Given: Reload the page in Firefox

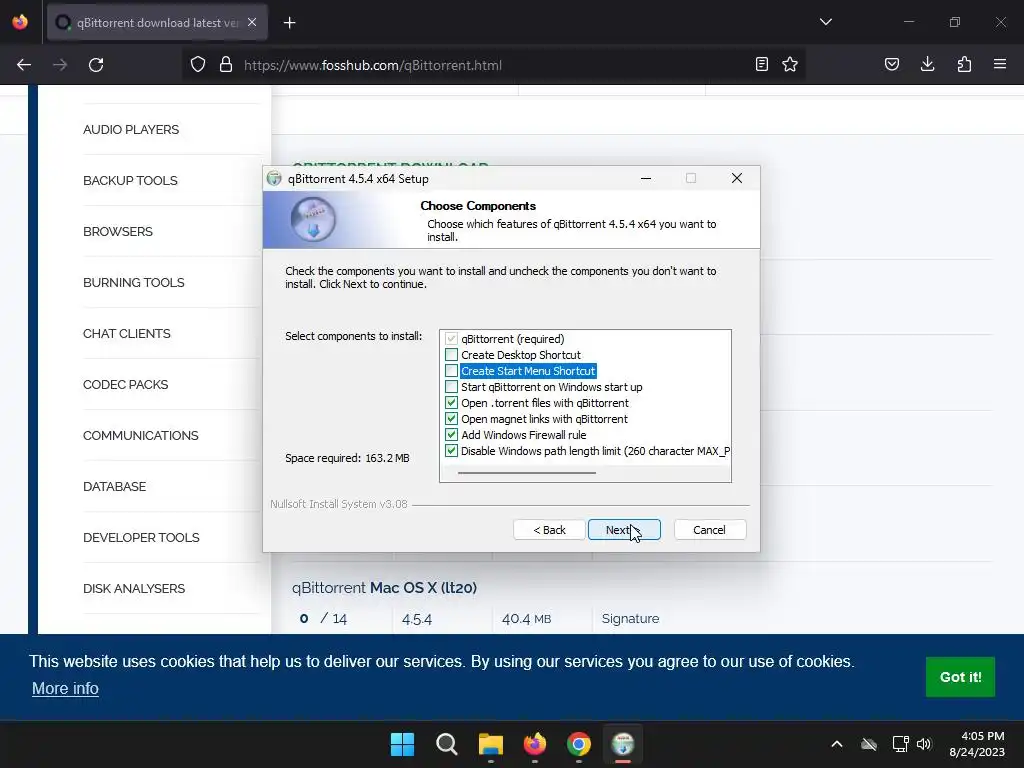Looking at the screenshot, I should click(96, 65).
